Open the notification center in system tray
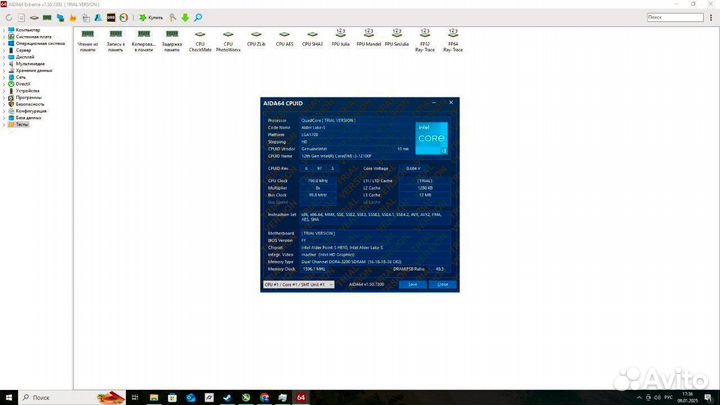The width and height of the screenshot is (720, 405). [x=709, y=398]
